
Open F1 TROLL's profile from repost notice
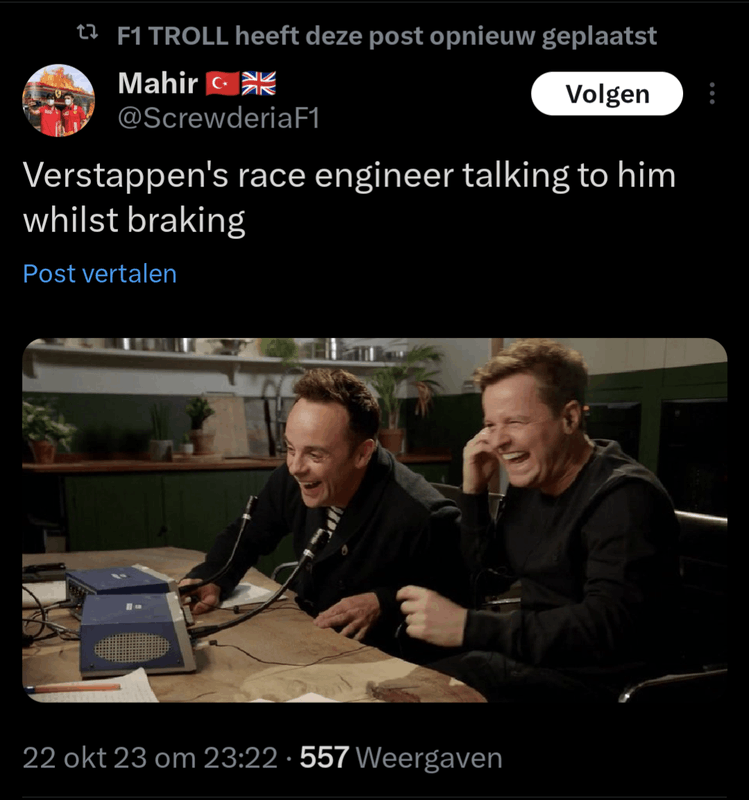point(172,36)
